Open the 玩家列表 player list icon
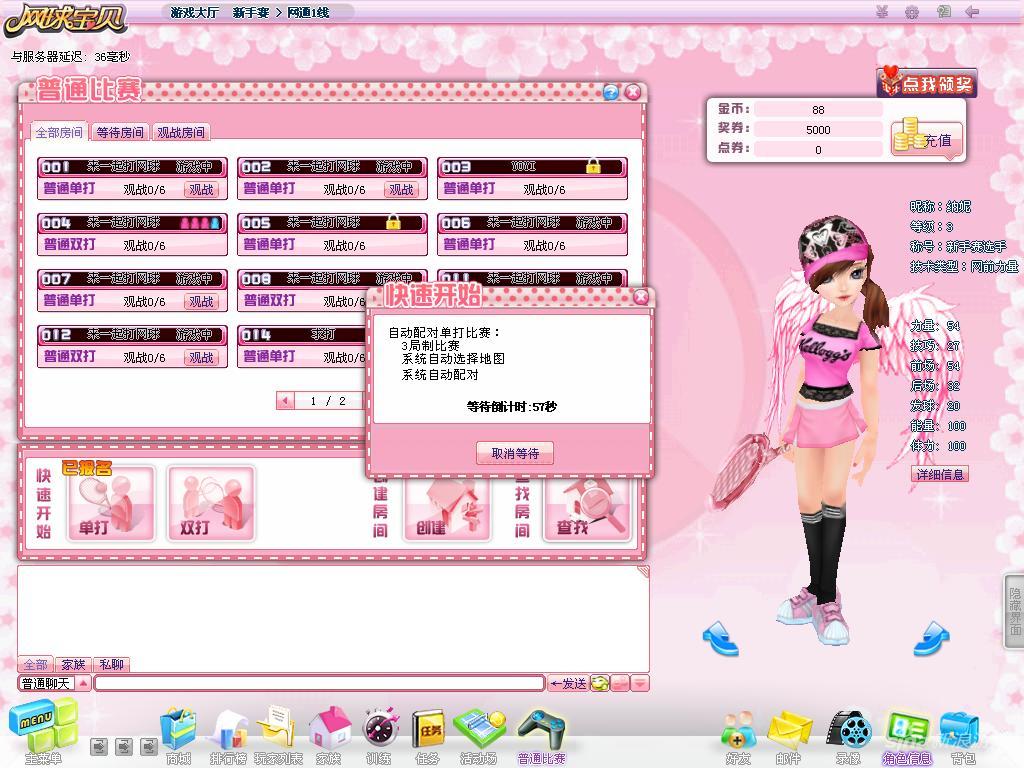Viewport: 1024px width, 768px height. [x=277, y=727]
